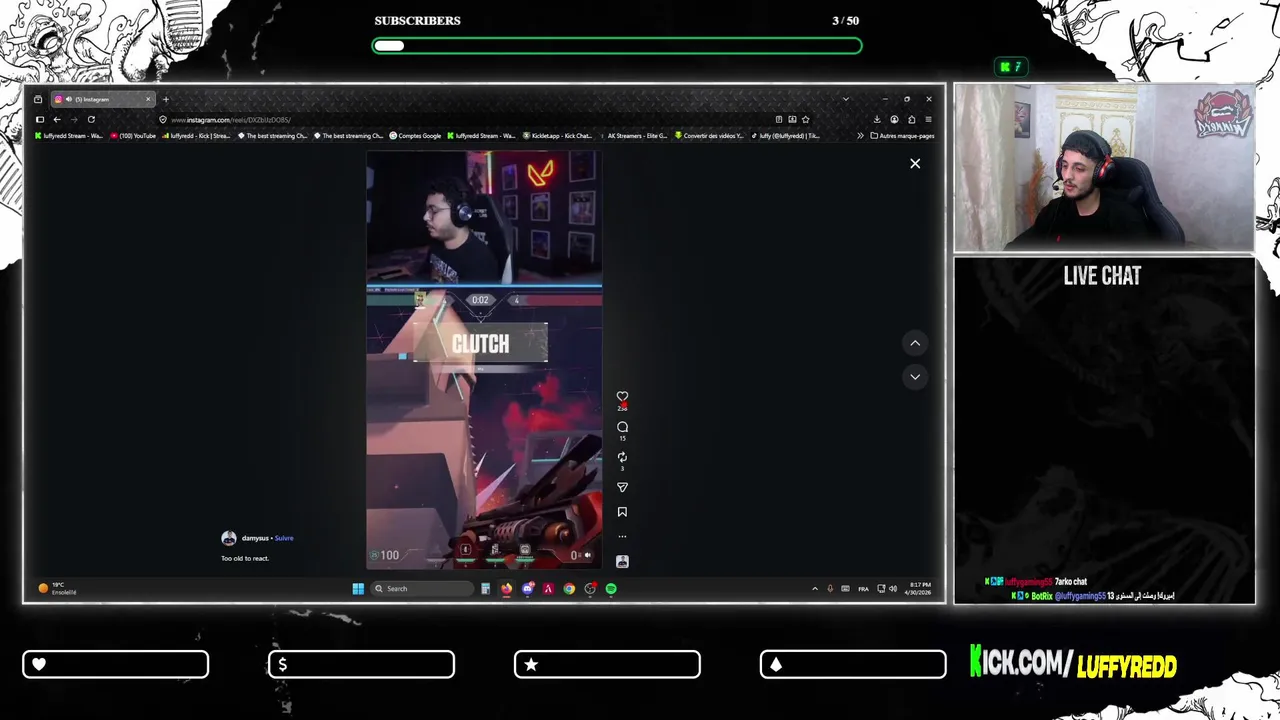Share the reel via paper plane icon
Viewport: 1280px width, 720px height.
coord(622,487)
